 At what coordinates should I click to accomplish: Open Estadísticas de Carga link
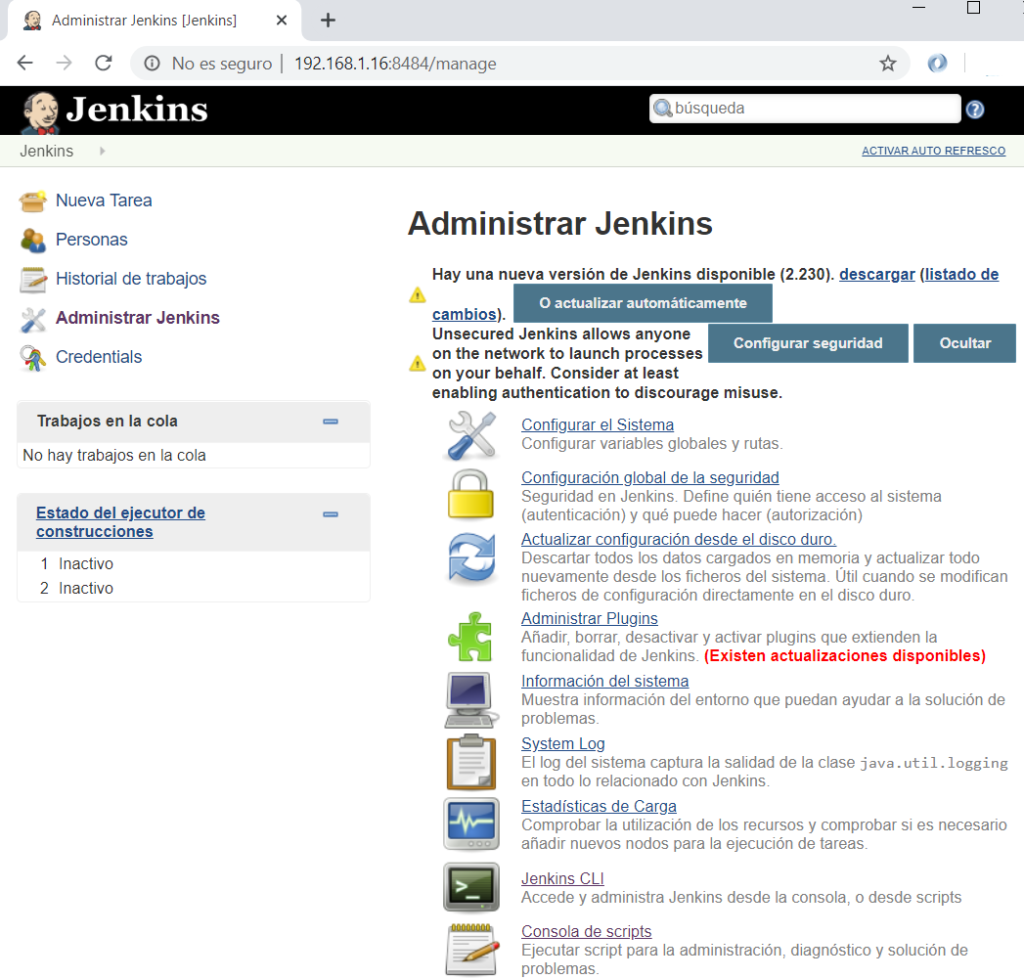pos(598,807)
